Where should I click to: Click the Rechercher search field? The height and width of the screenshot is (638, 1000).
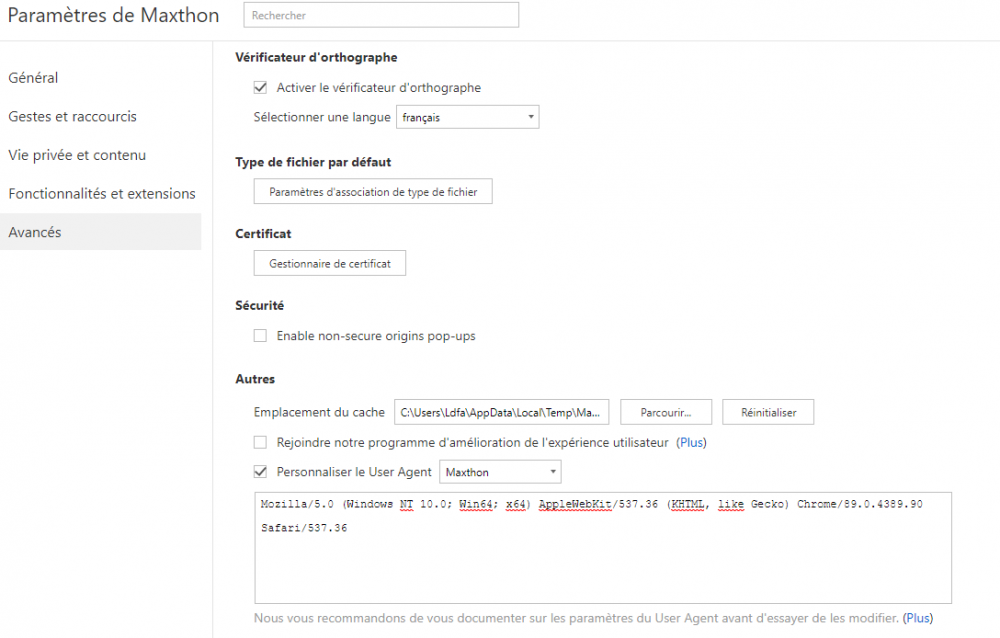(x=381, y=15)
